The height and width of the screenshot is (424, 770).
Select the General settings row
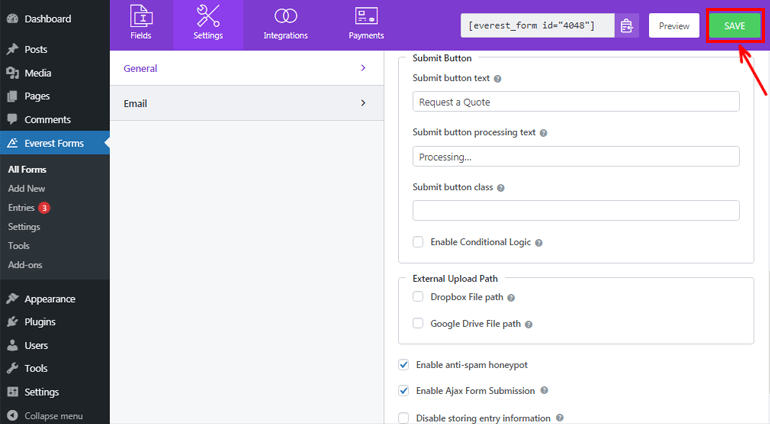click(x=247, y=68)
